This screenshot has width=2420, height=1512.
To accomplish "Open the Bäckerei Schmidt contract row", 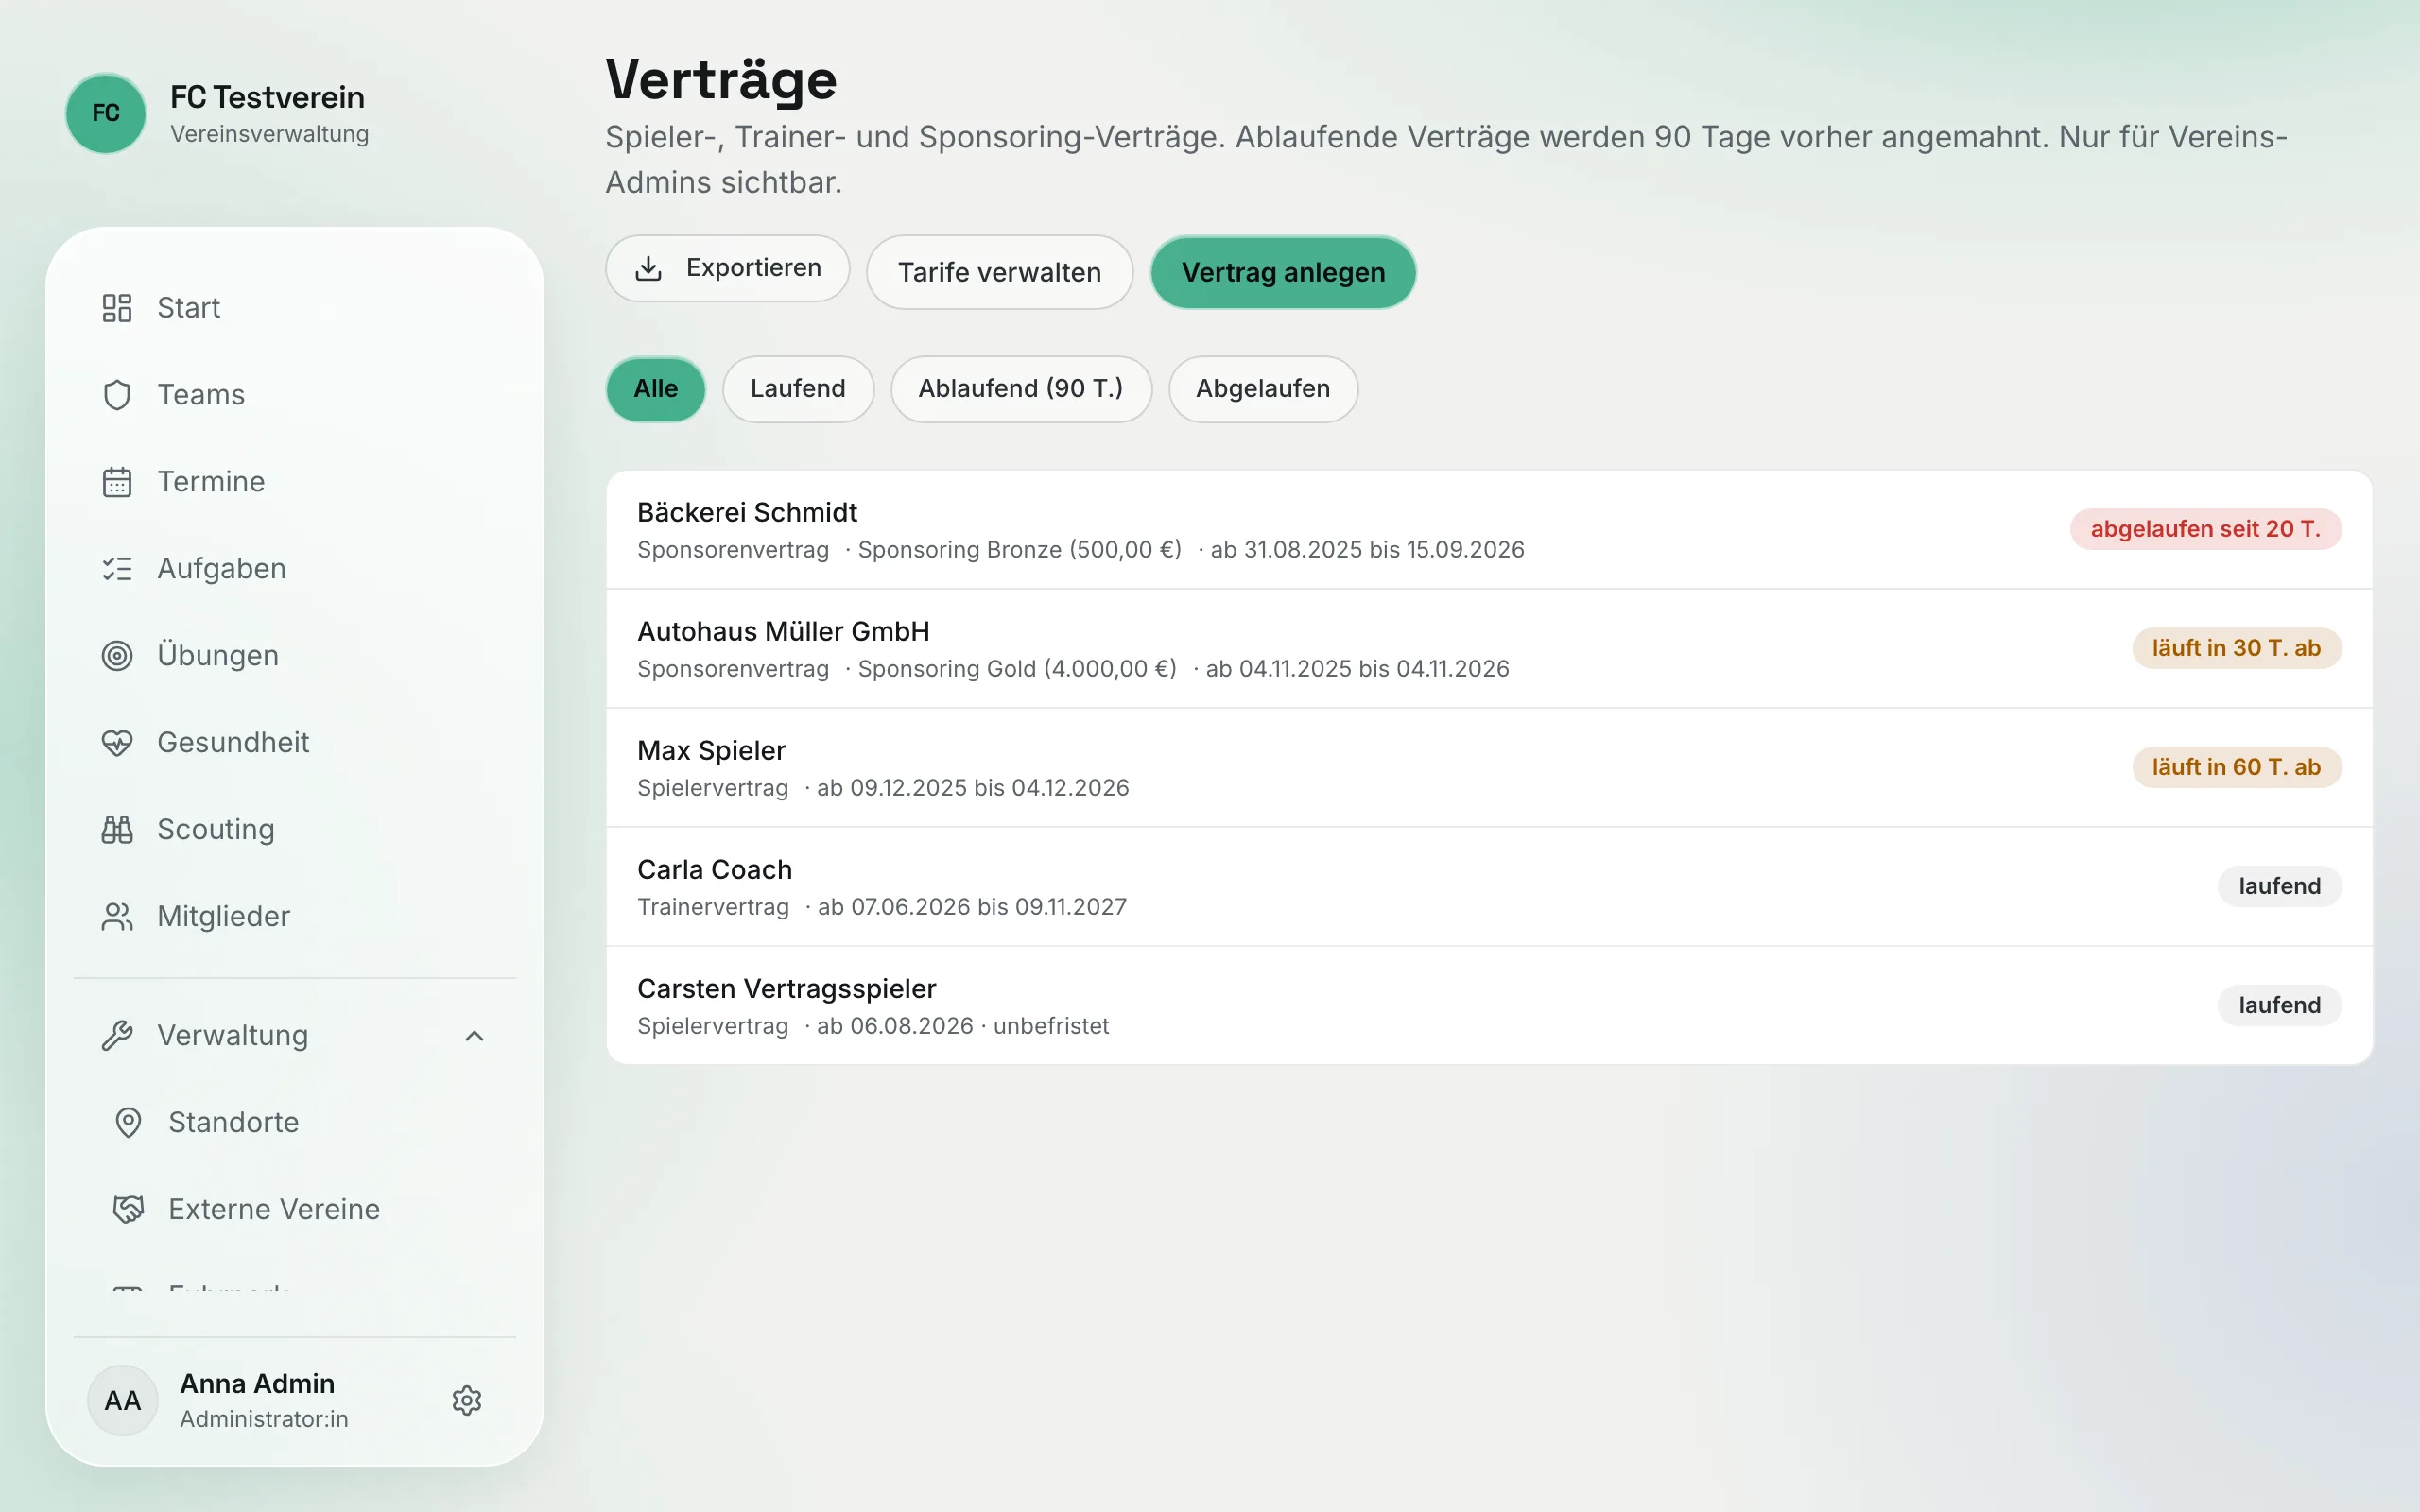I will (x=1489, y=530).
